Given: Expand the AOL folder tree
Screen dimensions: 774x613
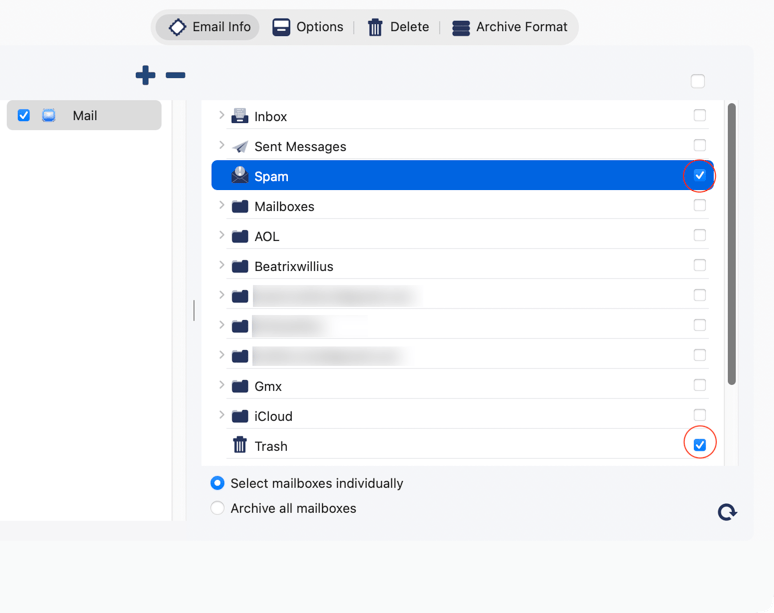Looking at the screenshot, I should [x=221, y=236].
